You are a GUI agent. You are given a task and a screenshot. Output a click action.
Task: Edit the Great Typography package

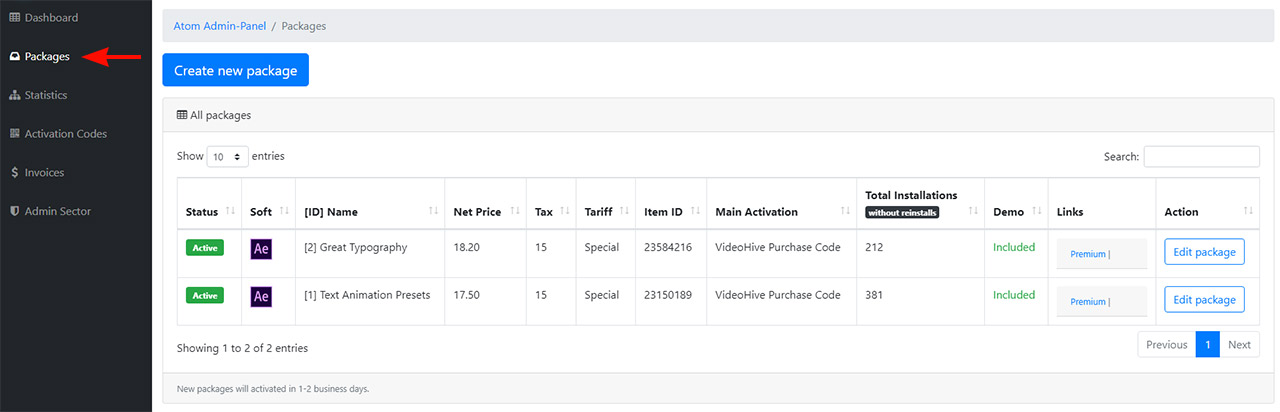click(x=1204, y=251)
